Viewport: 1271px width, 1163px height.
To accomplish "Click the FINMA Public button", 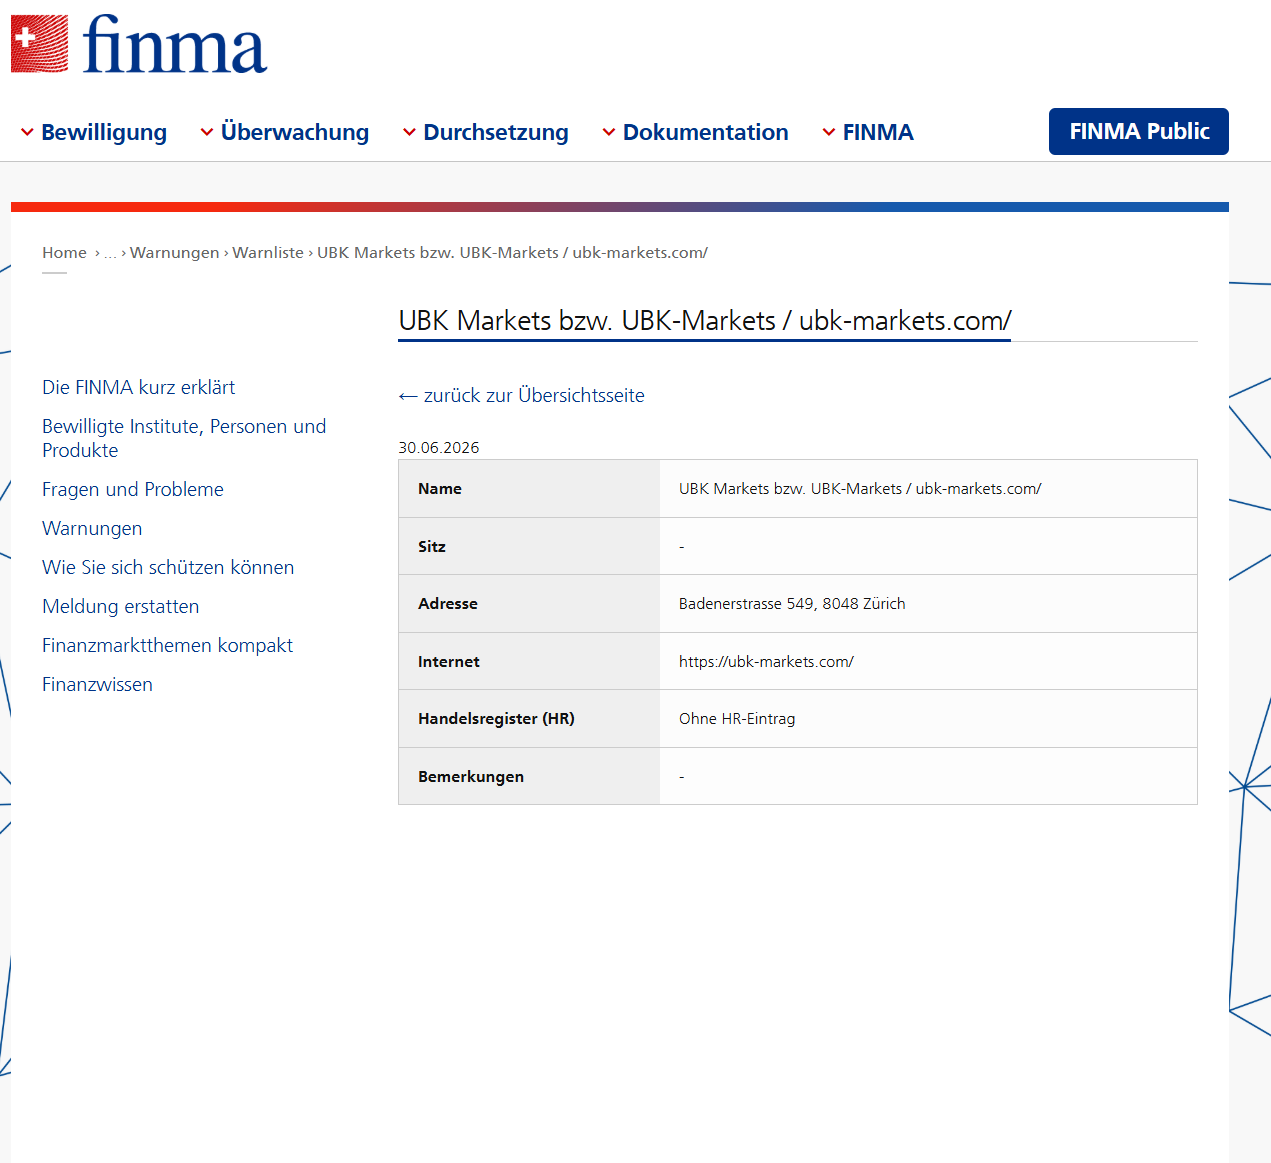I will click(1139, 131).
